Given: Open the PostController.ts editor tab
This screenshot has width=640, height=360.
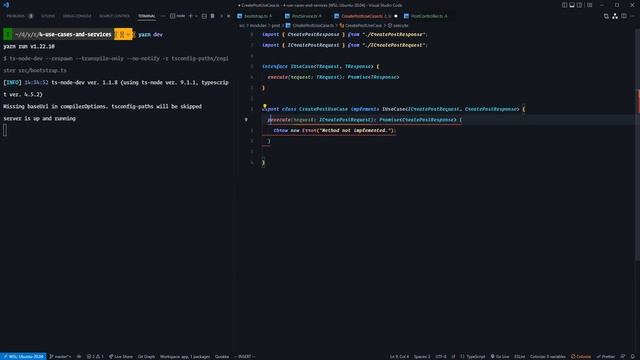Looking at the screenshot, I should 428,16.
